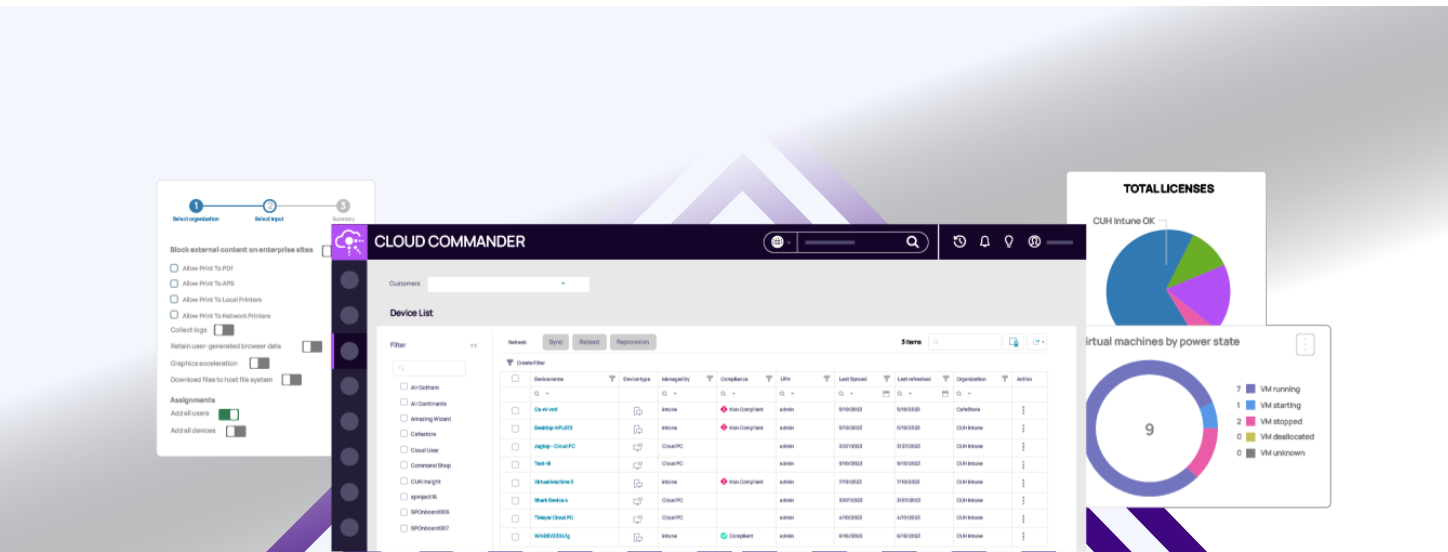Click the magnifier search icon in header
Image resolution: width=1448 pixels, height=552 pixels.
click(912, 242)
